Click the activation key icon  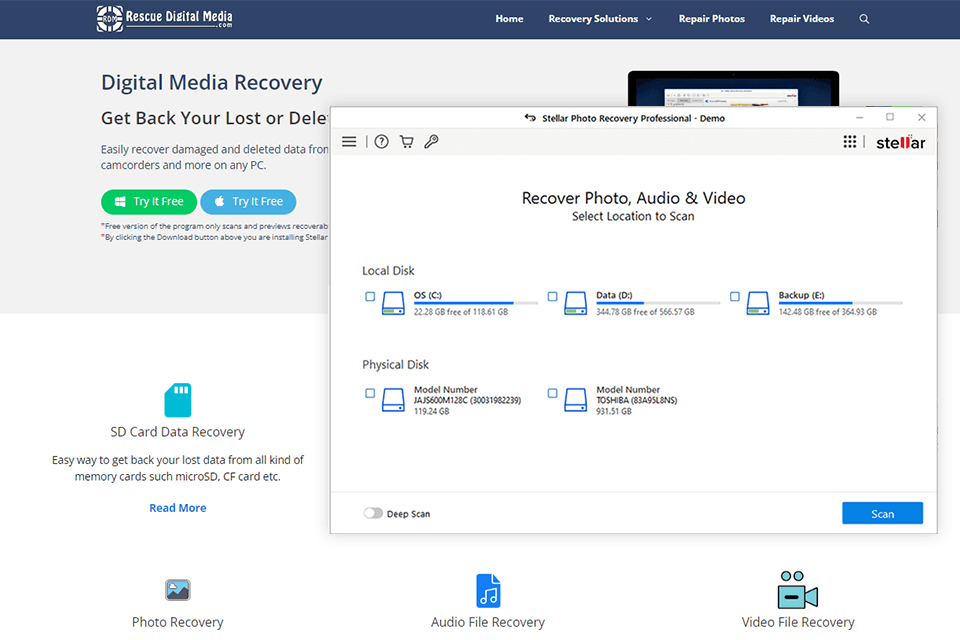431,142
